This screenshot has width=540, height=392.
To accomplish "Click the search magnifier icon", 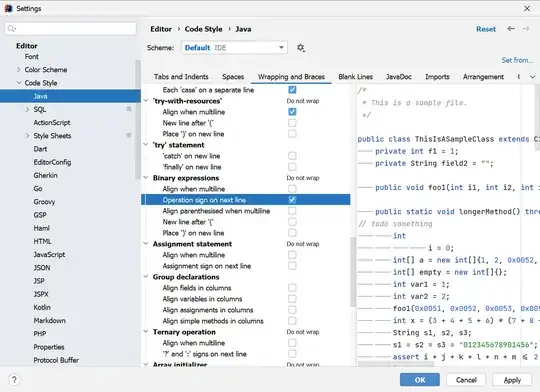I will (11, 28).
